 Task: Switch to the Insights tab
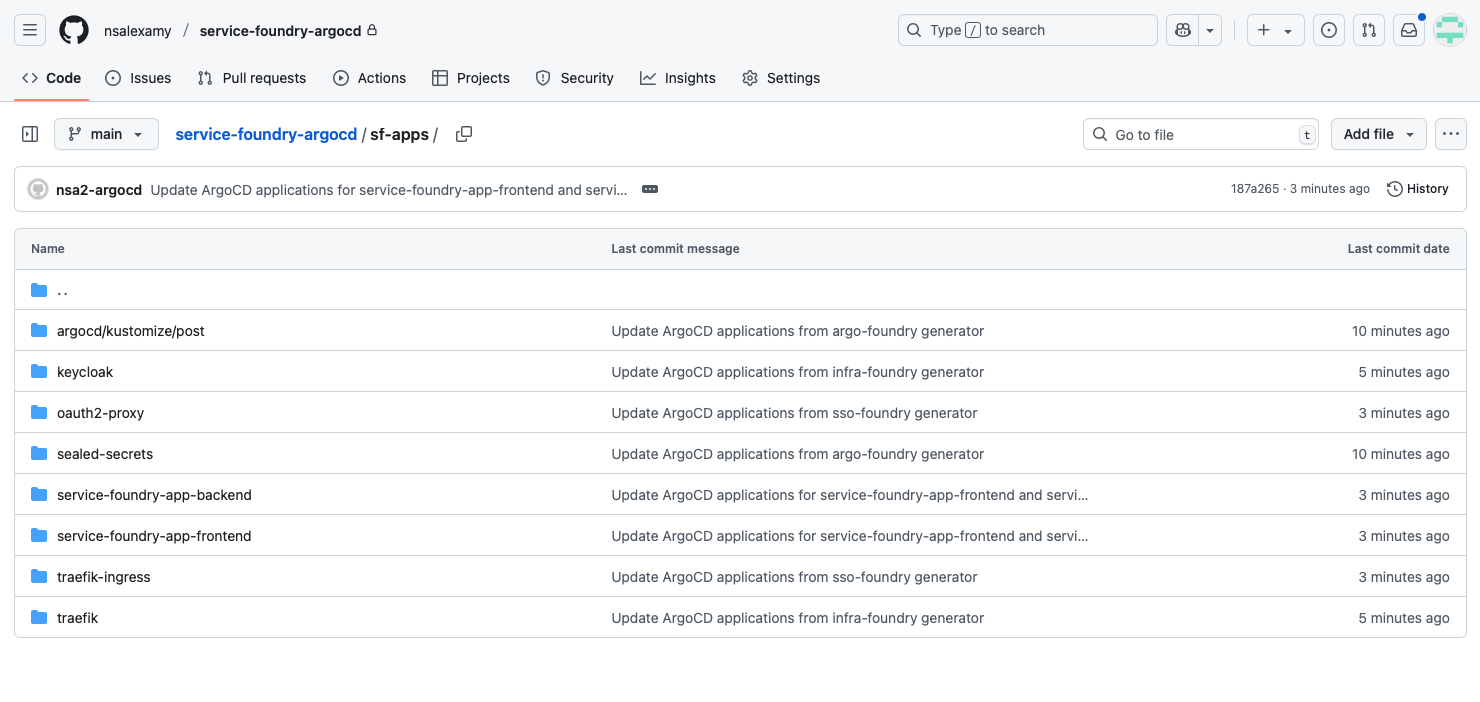coord(678,78)
